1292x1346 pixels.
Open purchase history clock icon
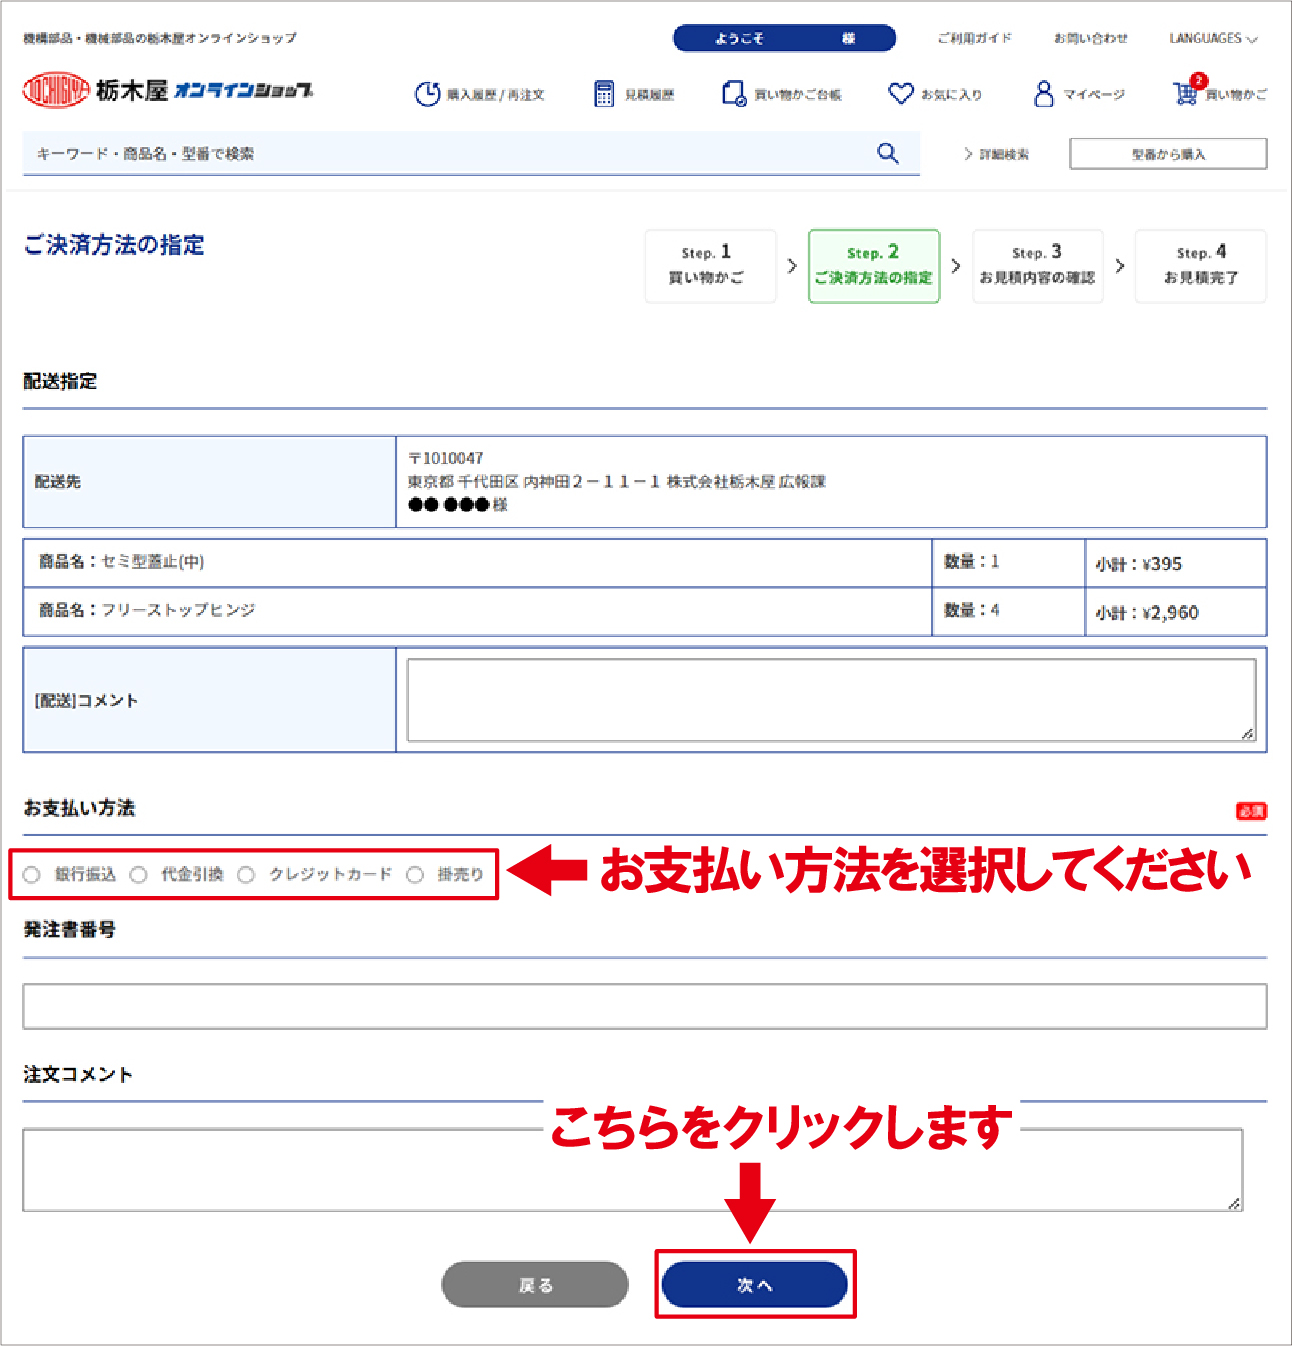(427, 94)
